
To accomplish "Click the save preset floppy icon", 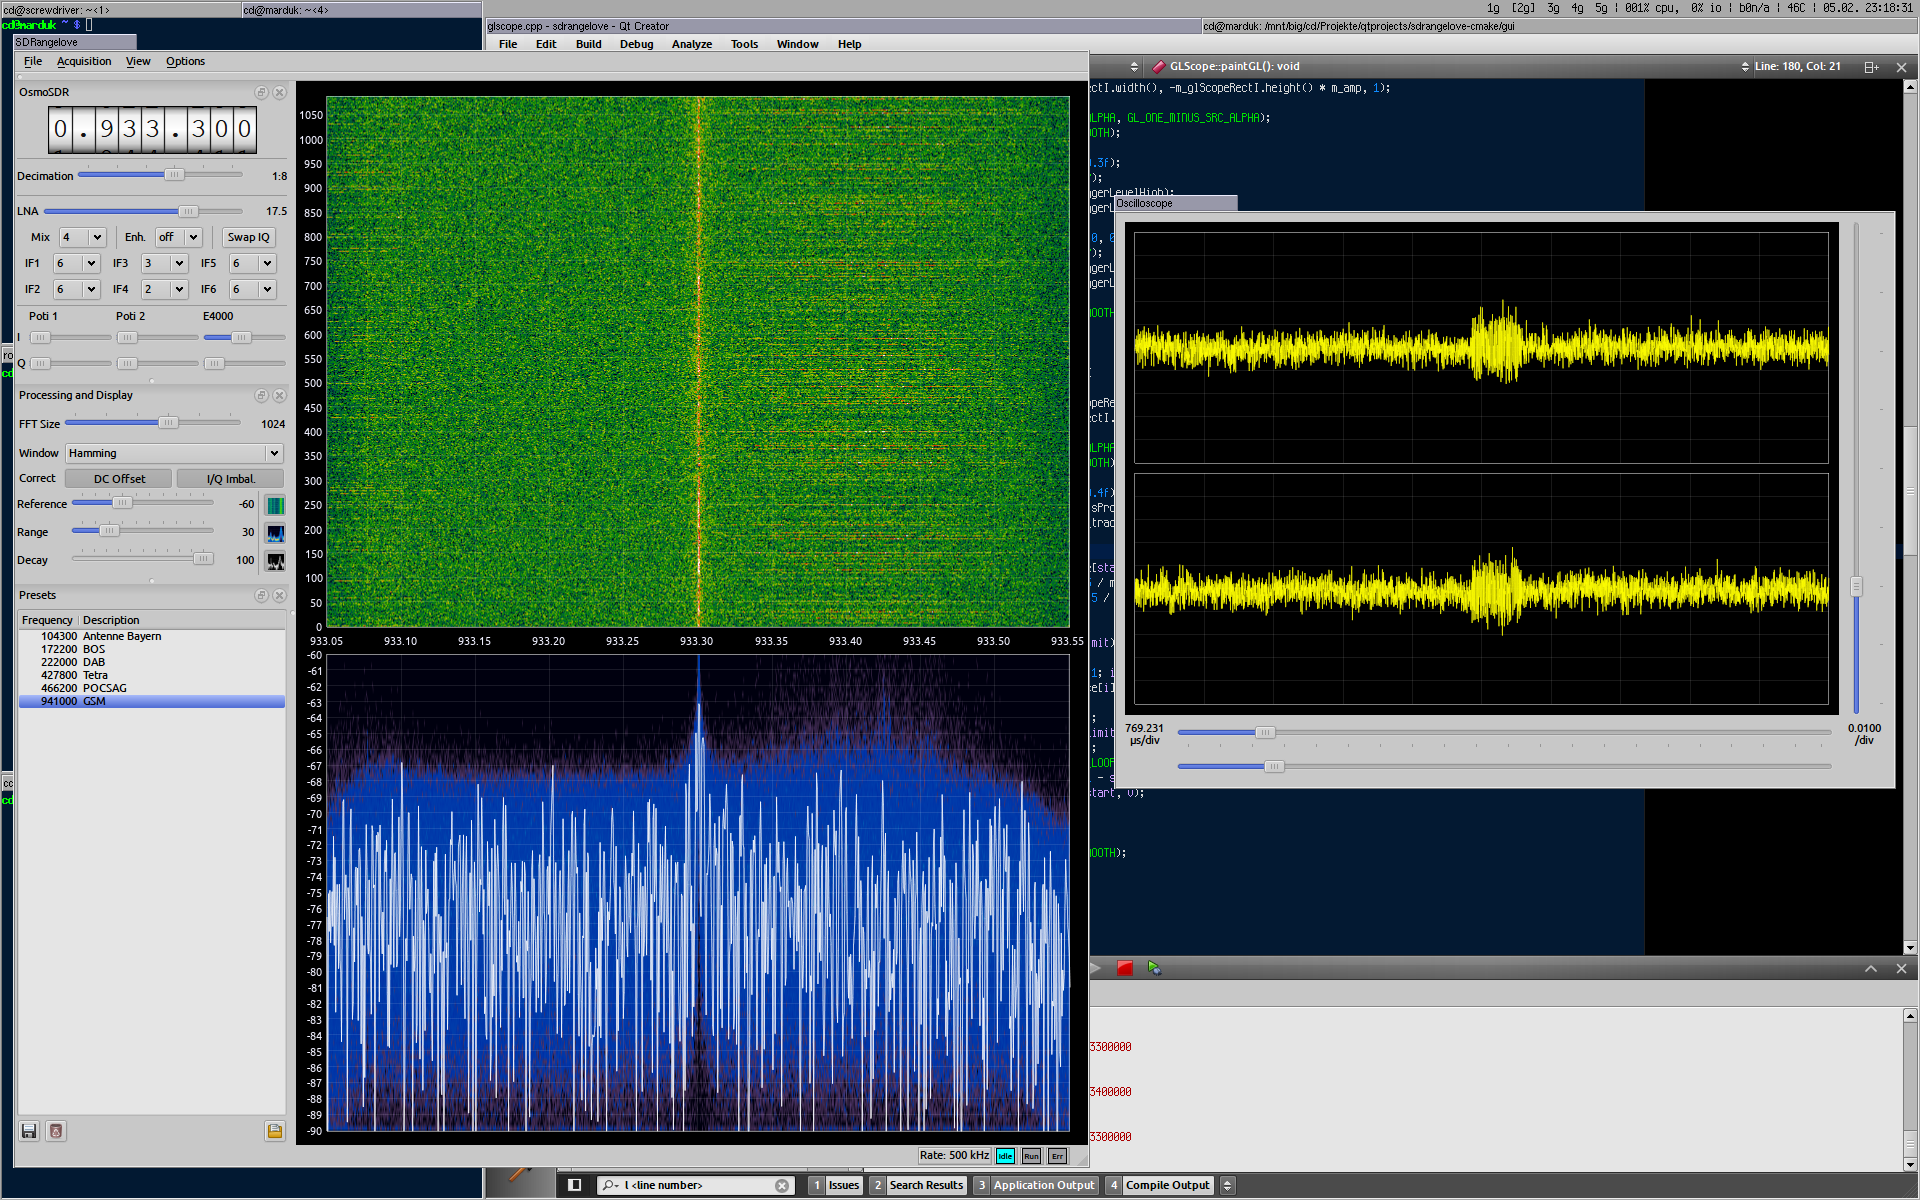I will point(29,1131).
